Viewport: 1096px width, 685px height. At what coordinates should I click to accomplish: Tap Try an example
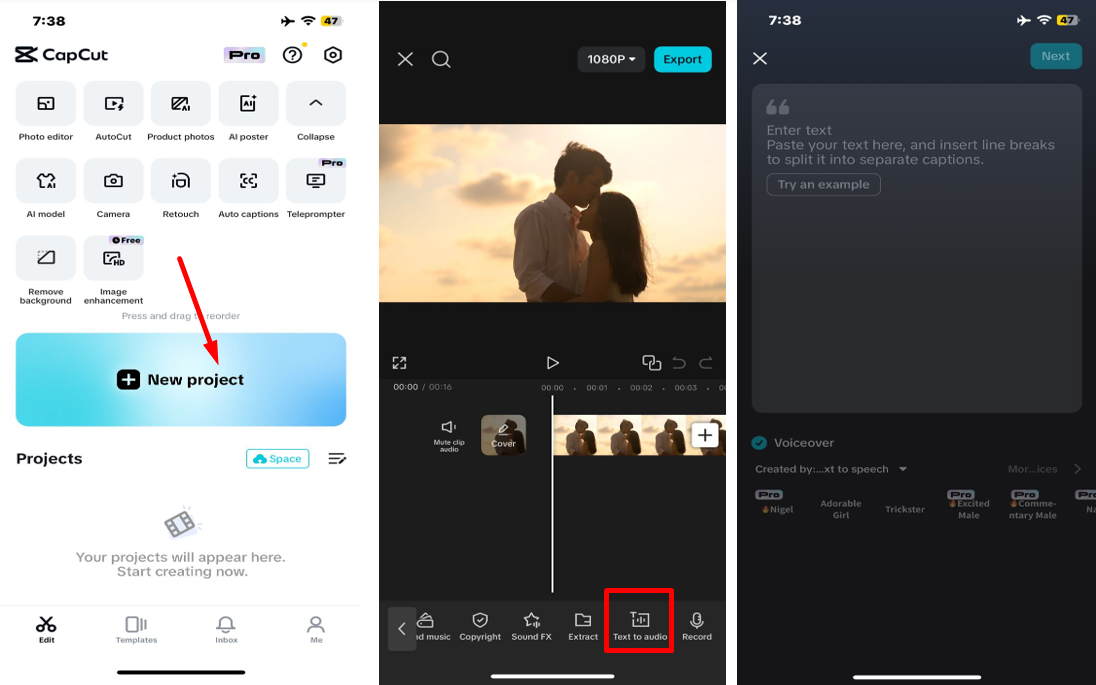click(823, 185)
